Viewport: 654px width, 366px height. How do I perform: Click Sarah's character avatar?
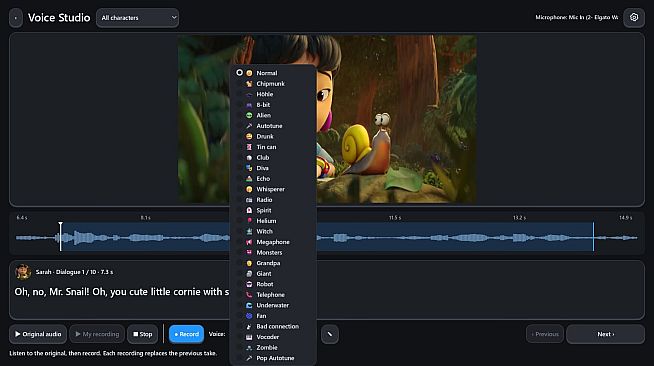pos(23,272)
